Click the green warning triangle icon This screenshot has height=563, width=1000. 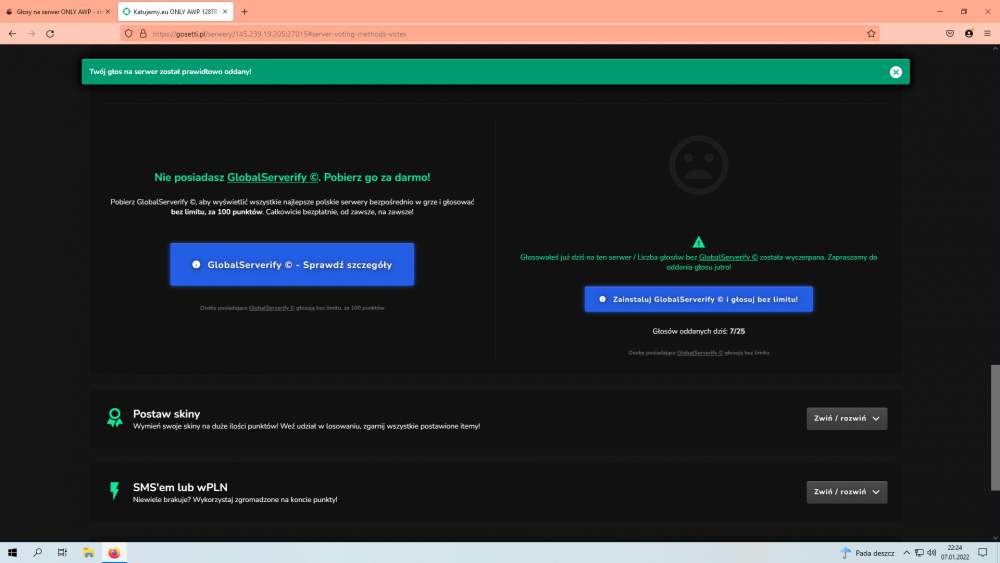(698, 242)
